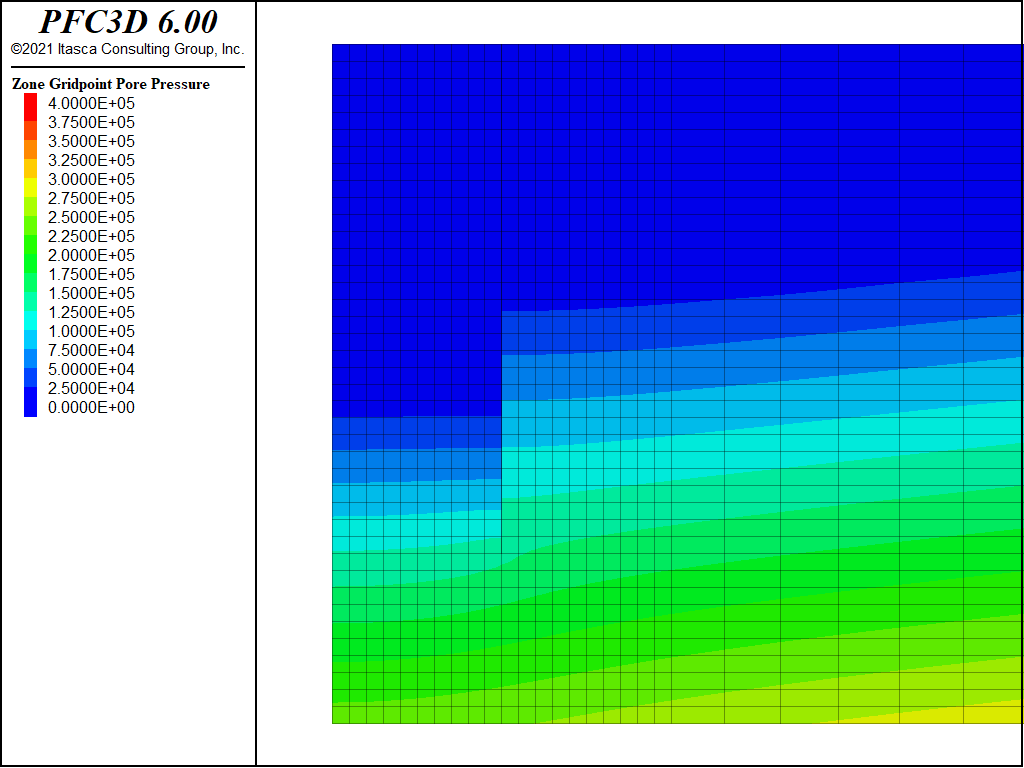Click the 2.0000E+05 legend value
The image size is (1024, 768).
point(91,255)
